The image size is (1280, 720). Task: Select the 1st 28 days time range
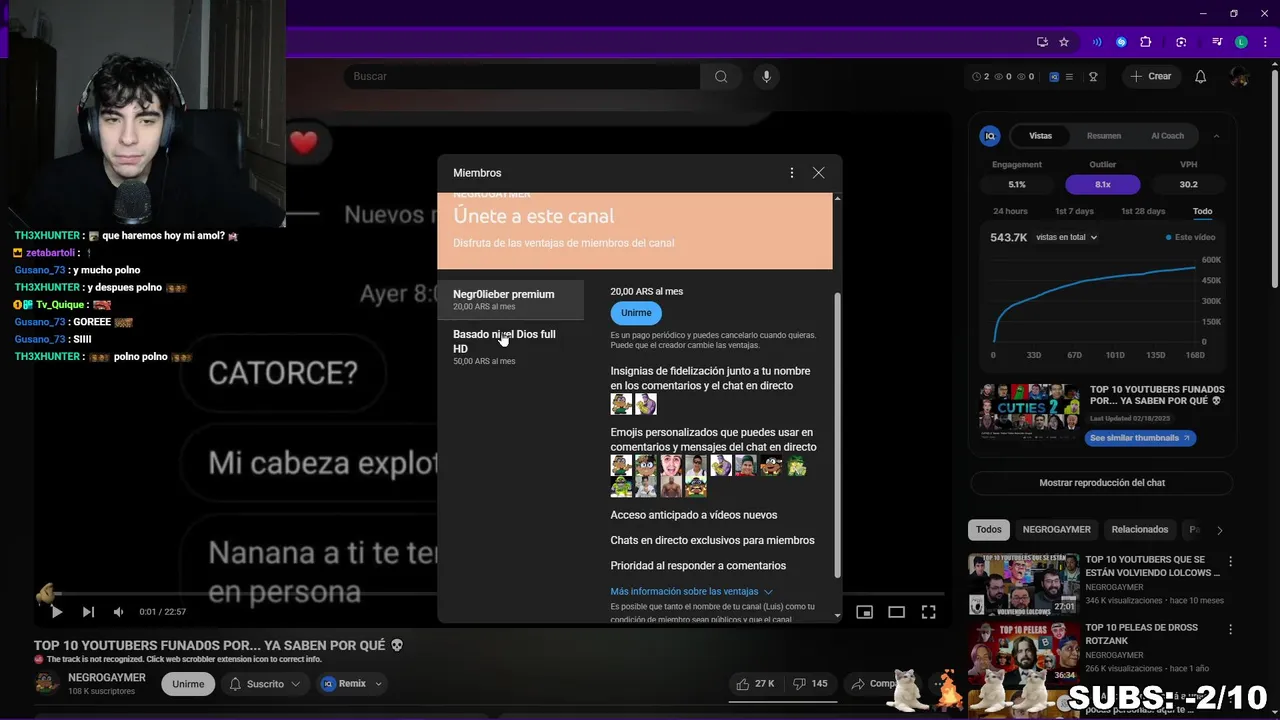1143,212
